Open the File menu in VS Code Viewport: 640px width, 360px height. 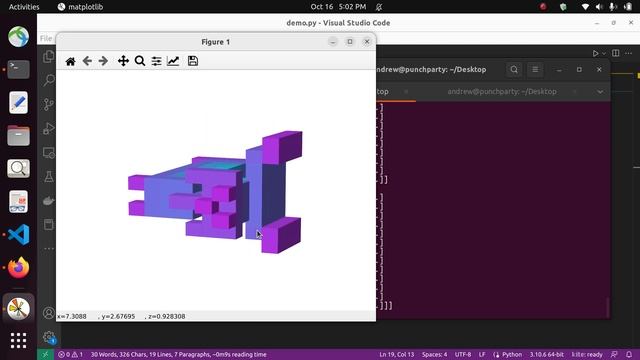point(46,38)
